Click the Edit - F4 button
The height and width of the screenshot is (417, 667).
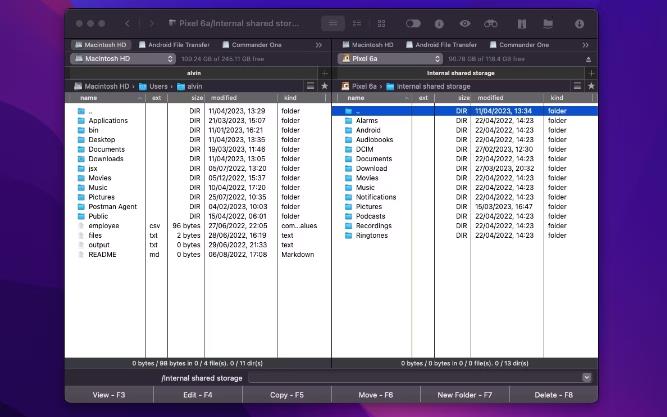click(198, 395)
